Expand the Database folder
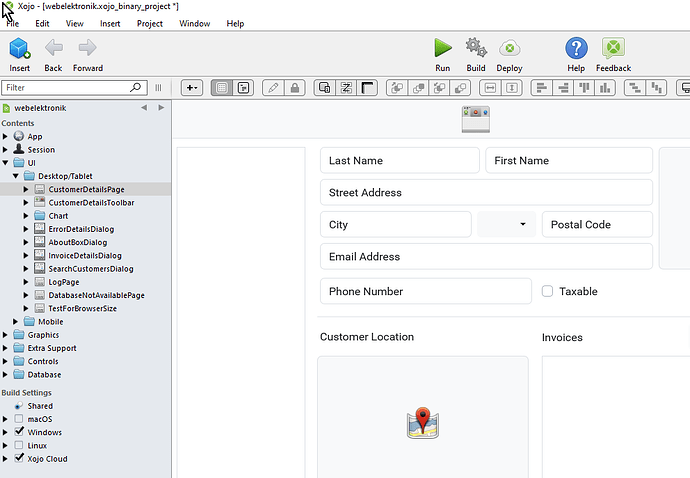Viewport: 690px width, 478px height. pos(5,375)
